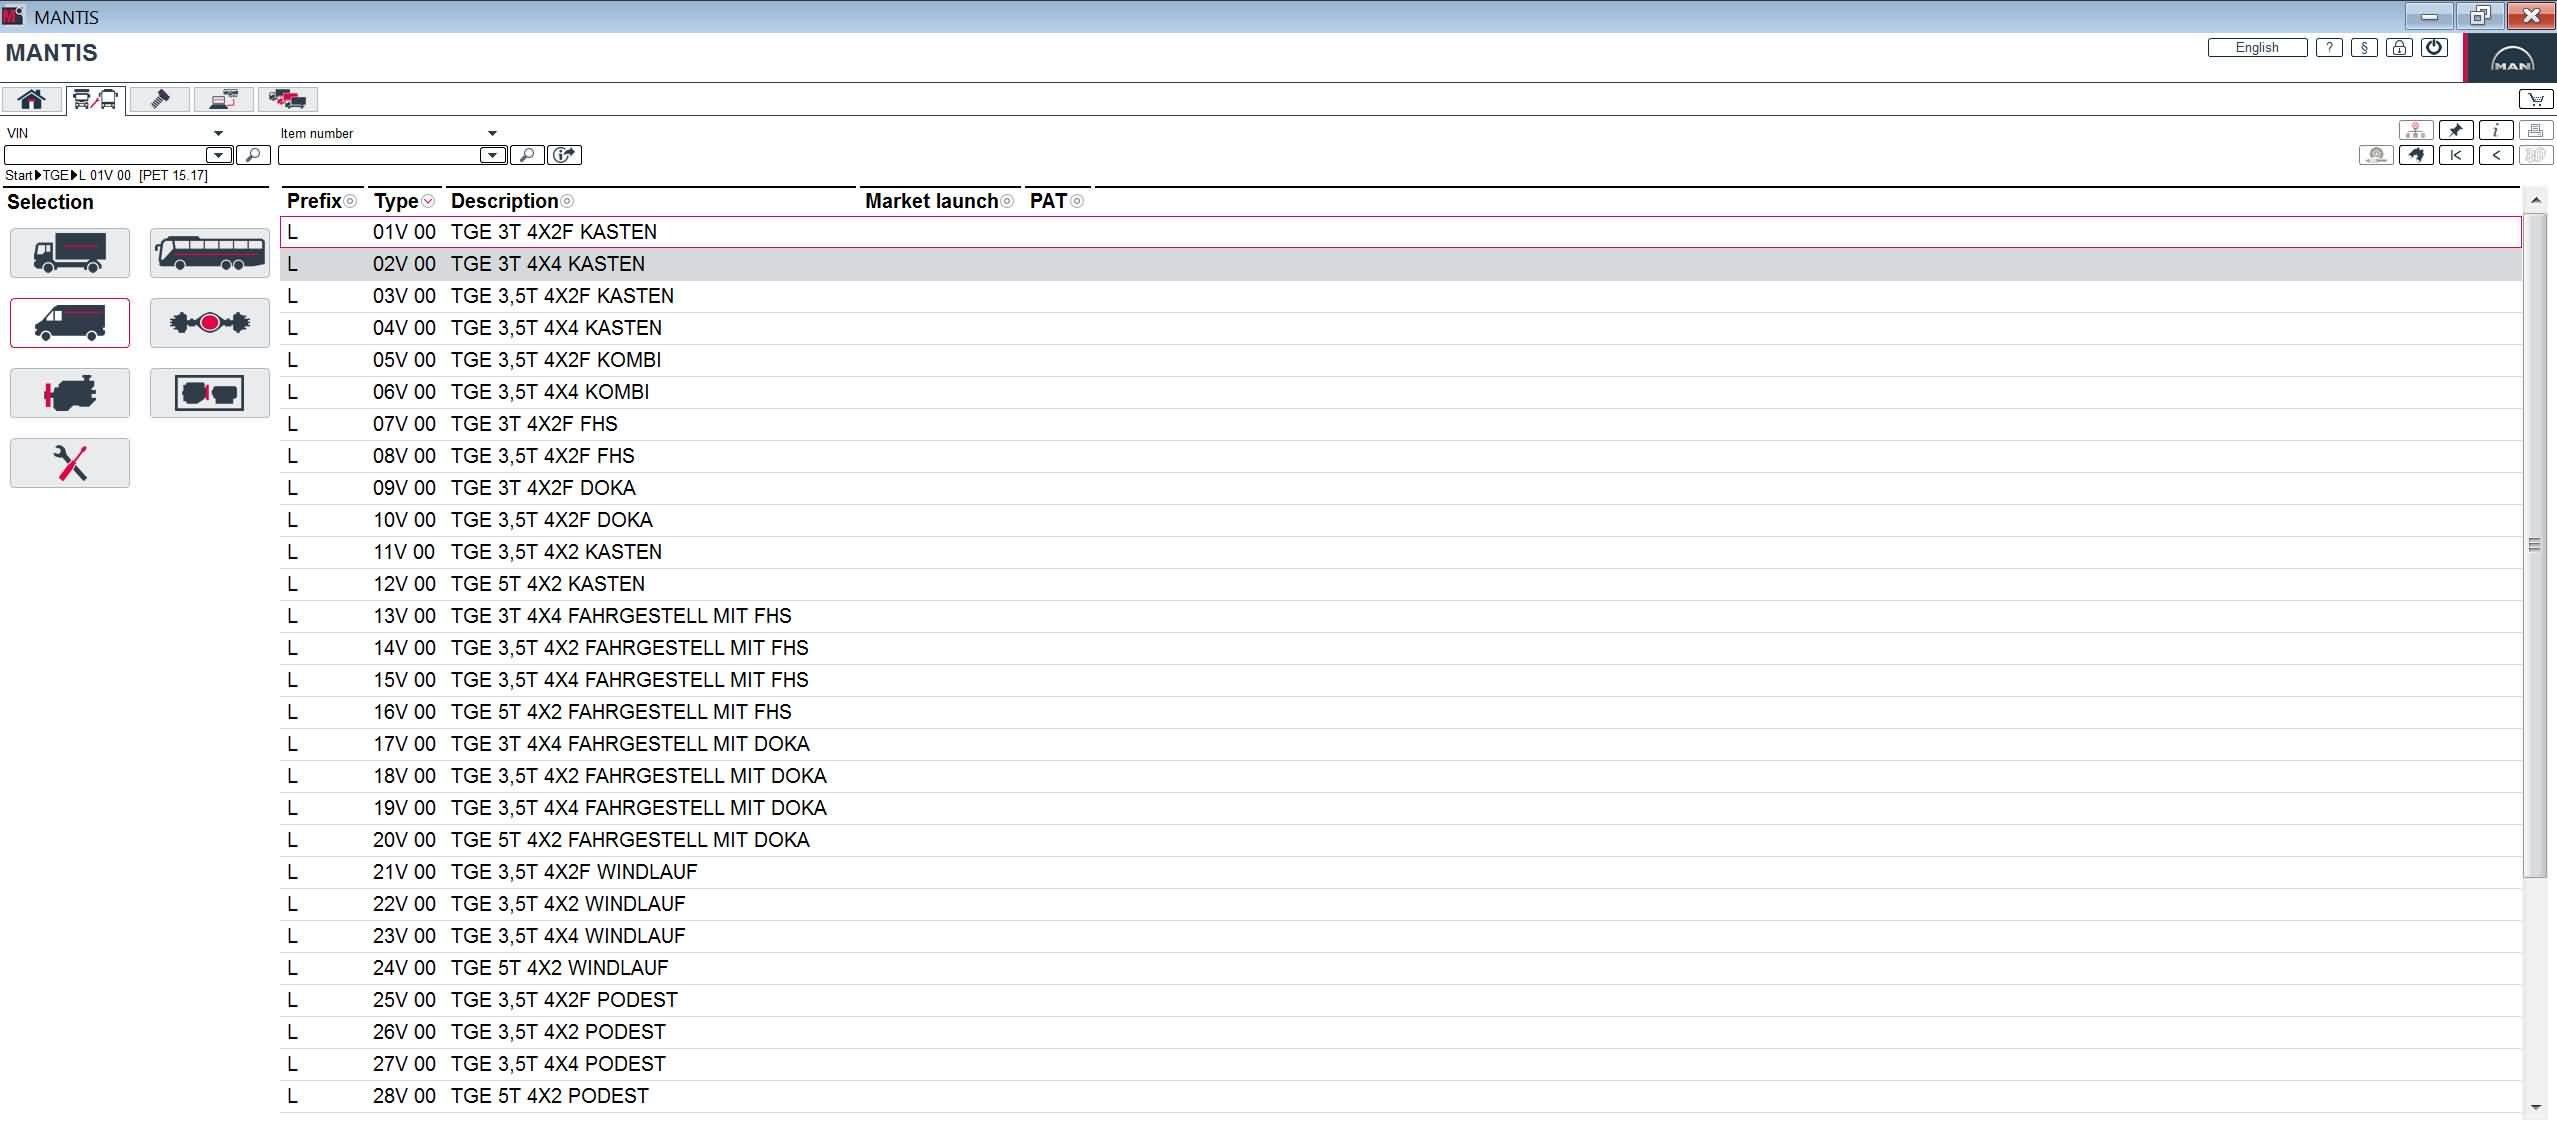Select the axle category icon

coord(210,323)
